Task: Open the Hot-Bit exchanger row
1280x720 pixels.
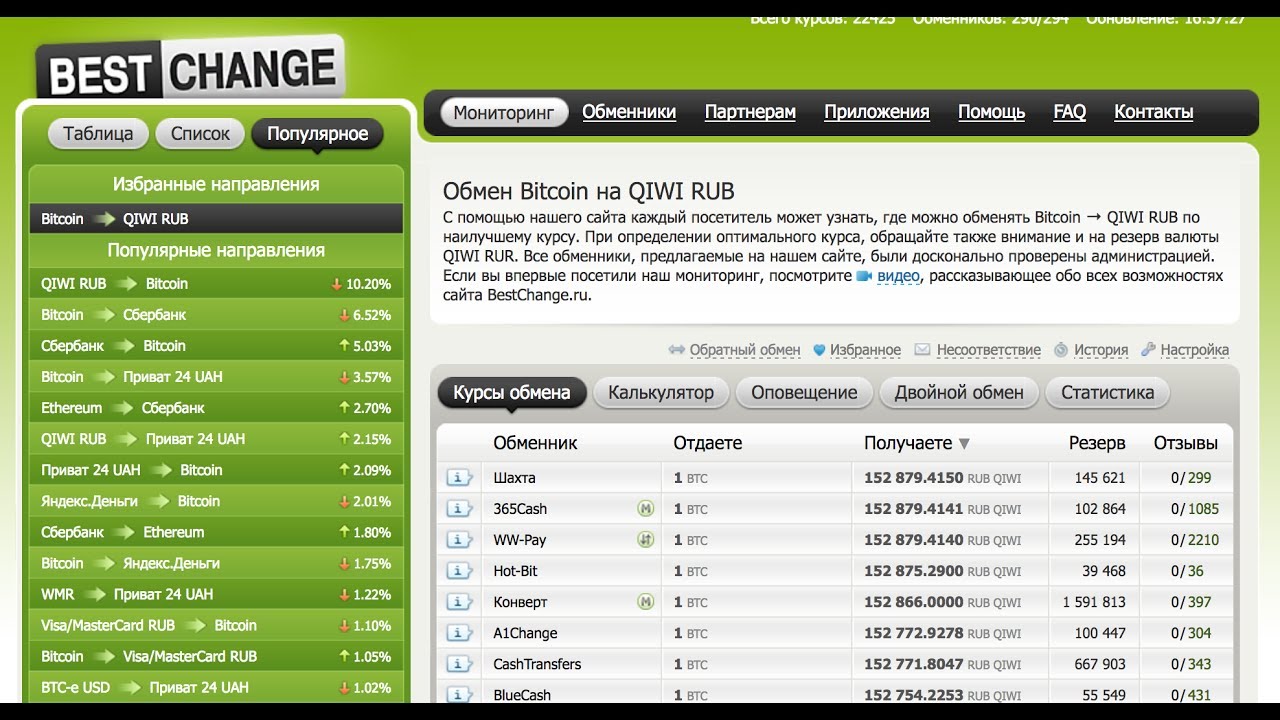Action: point(835,571)
